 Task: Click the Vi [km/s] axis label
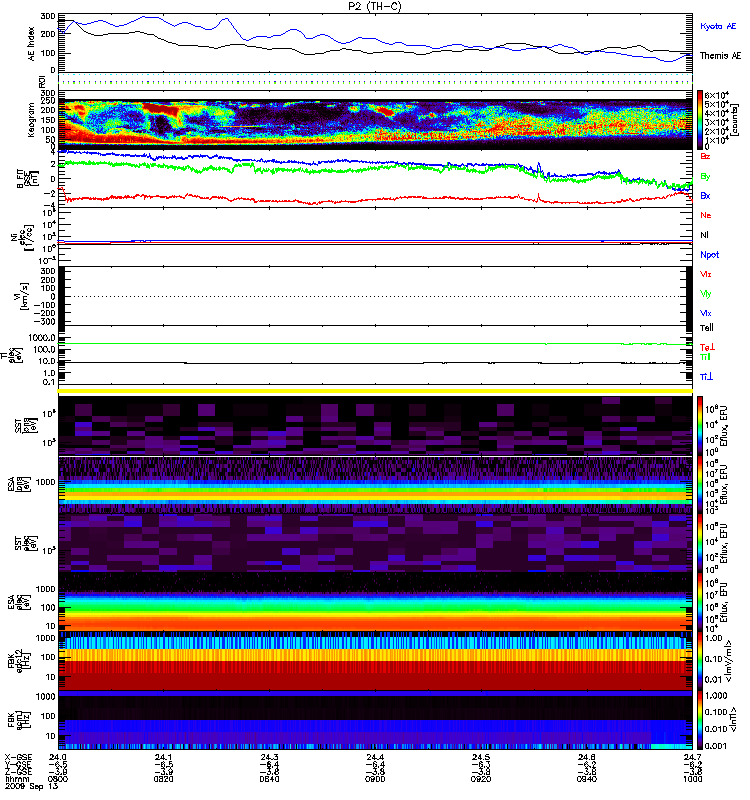(23, 296)
